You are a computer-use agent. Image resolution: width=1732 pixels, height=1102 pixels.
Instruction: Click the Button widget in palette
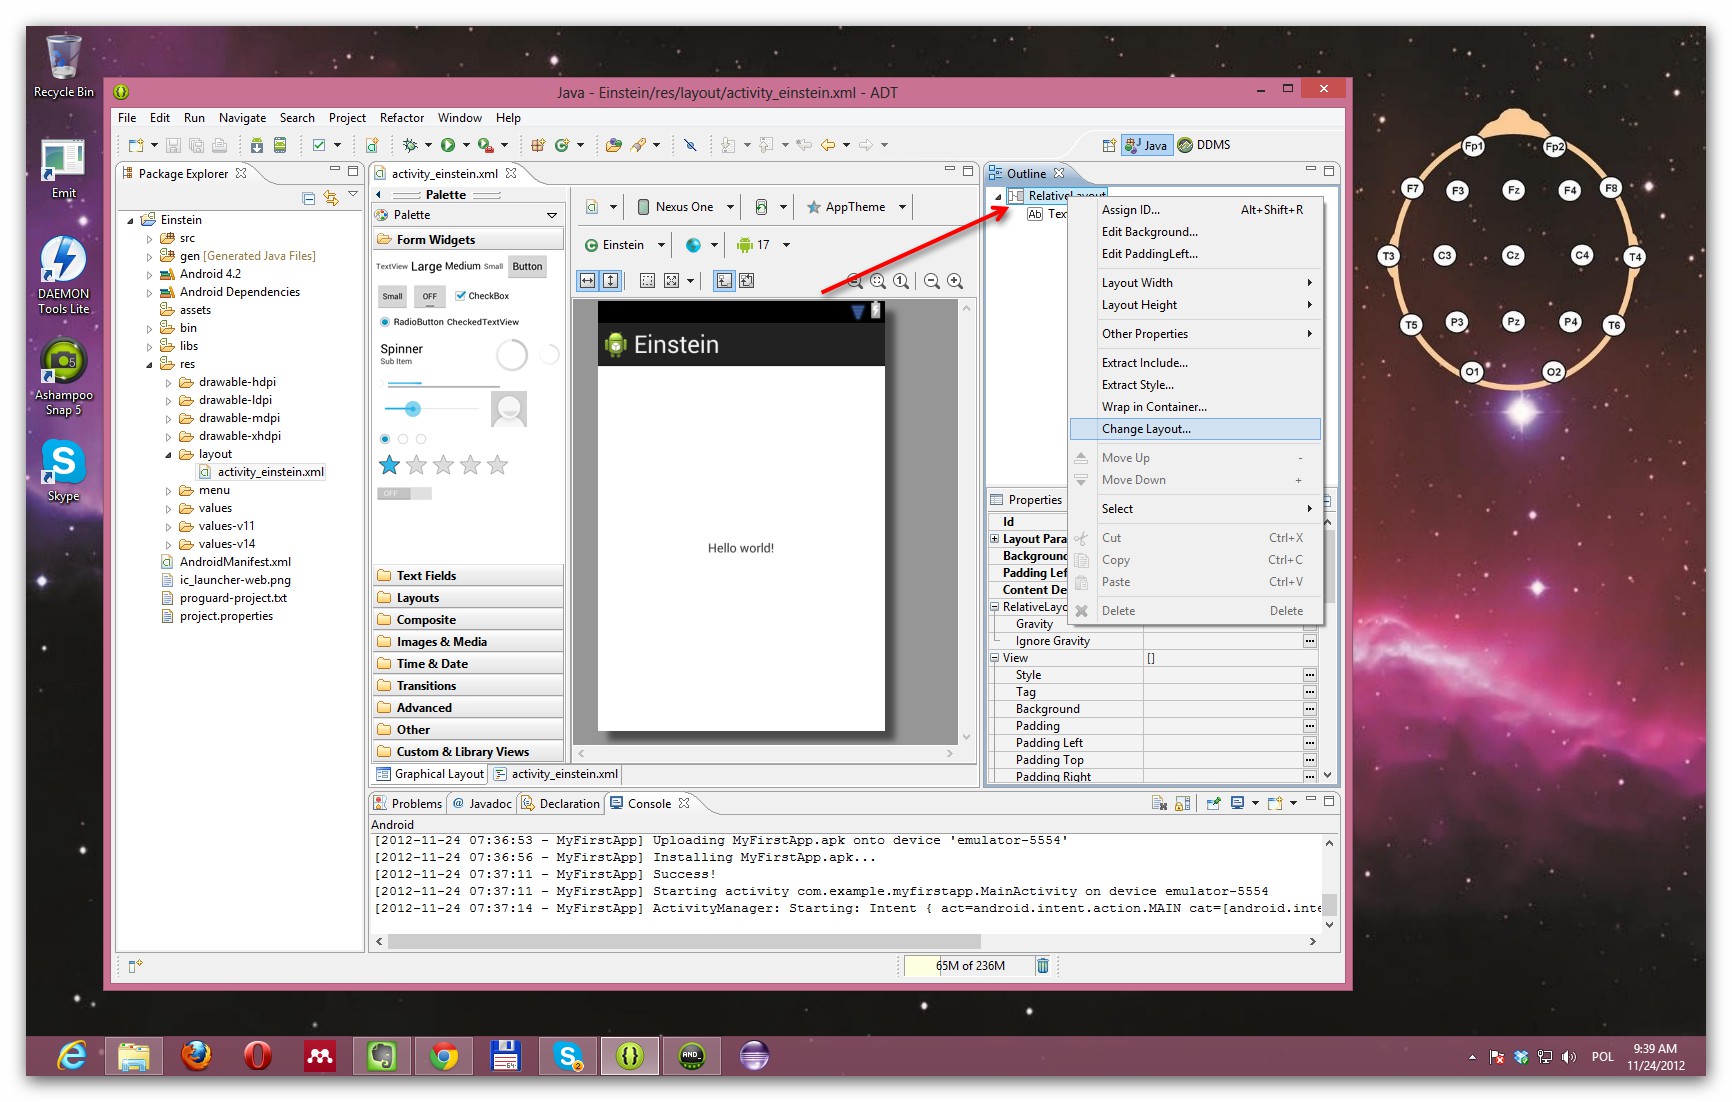point(527,267)
